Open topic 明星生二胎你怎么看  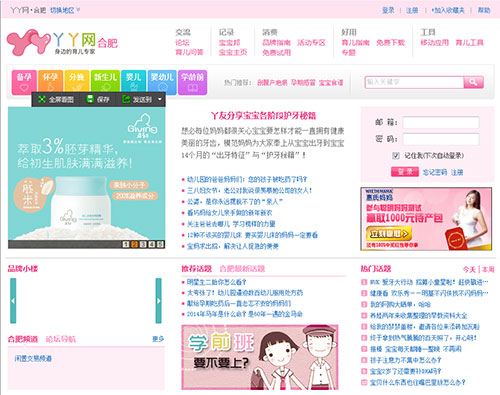216,282
